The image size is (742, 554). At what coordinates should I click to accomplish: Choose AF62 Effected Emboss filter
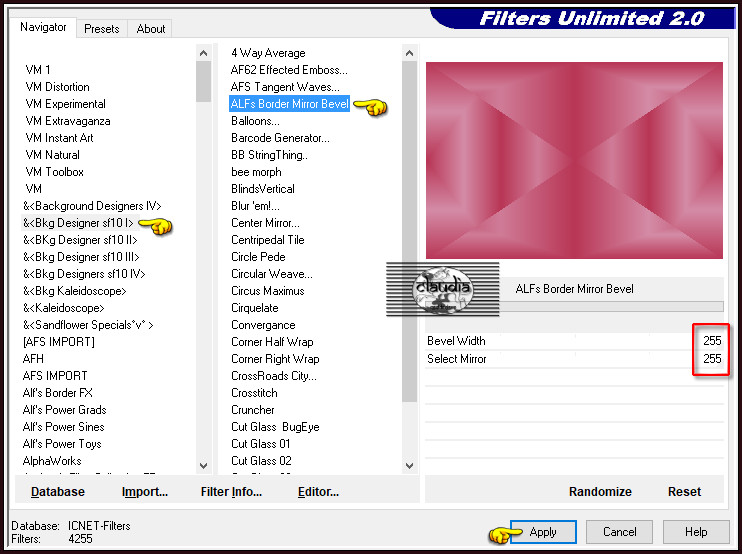[x=289, y=70]
